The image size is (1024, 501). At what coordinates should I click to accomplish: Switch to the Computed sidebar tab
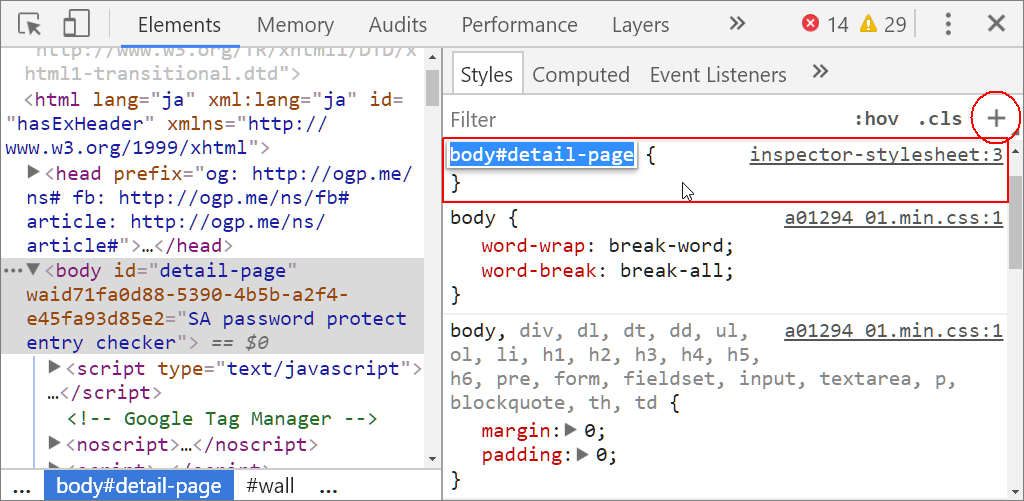[x=581, y=74]
